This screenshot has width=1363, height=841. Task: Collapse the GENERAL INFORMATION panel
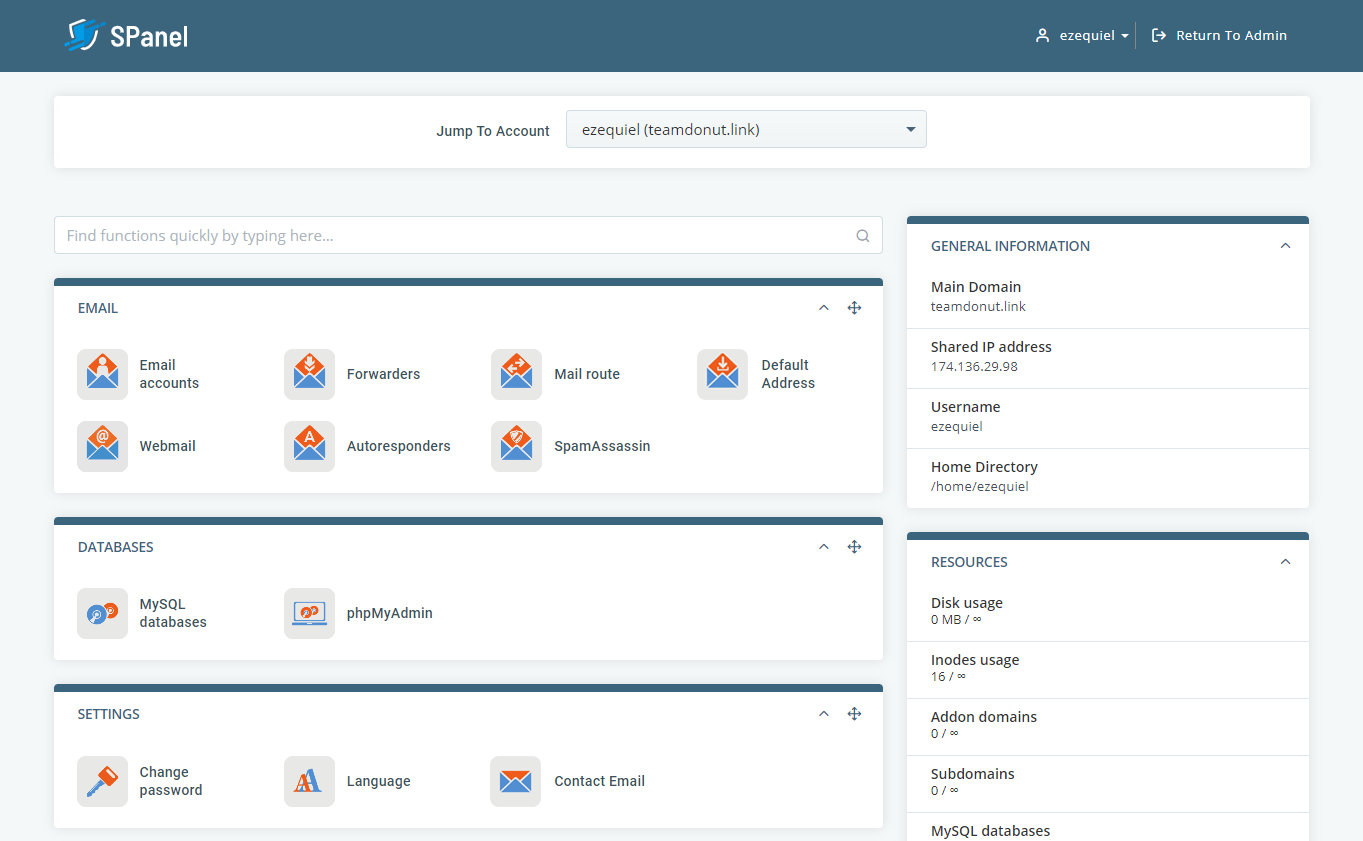point(1286,246)
